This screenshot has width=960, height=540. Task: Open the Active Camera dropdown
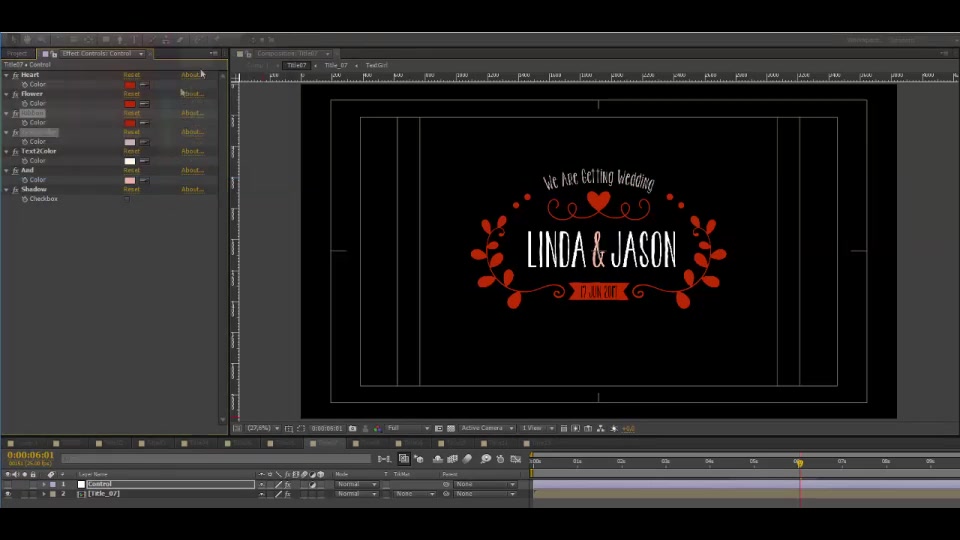pyautogui.click(x=487, y=429)
